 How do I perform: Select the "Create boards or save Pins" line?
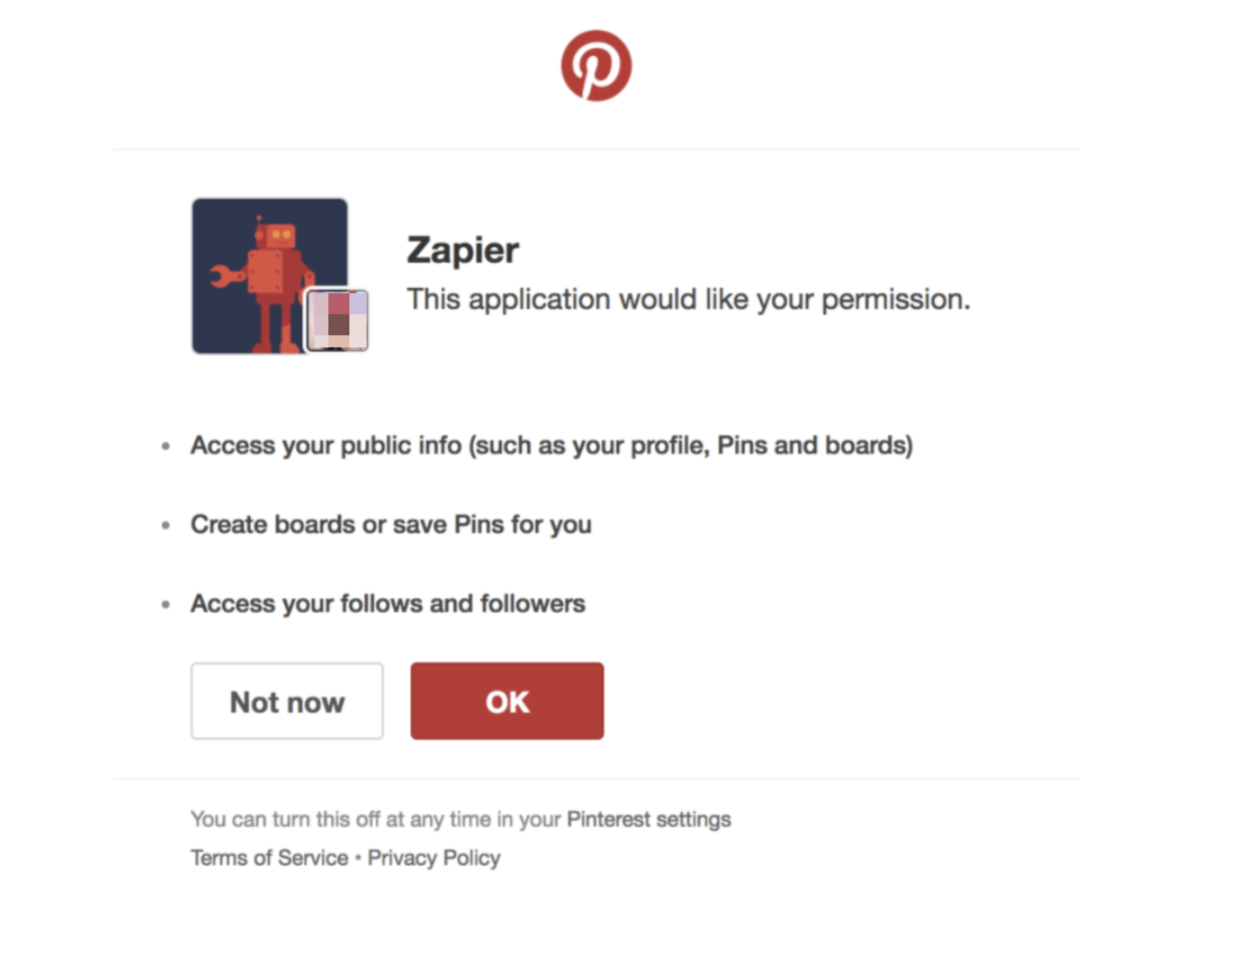pos(391,524)
